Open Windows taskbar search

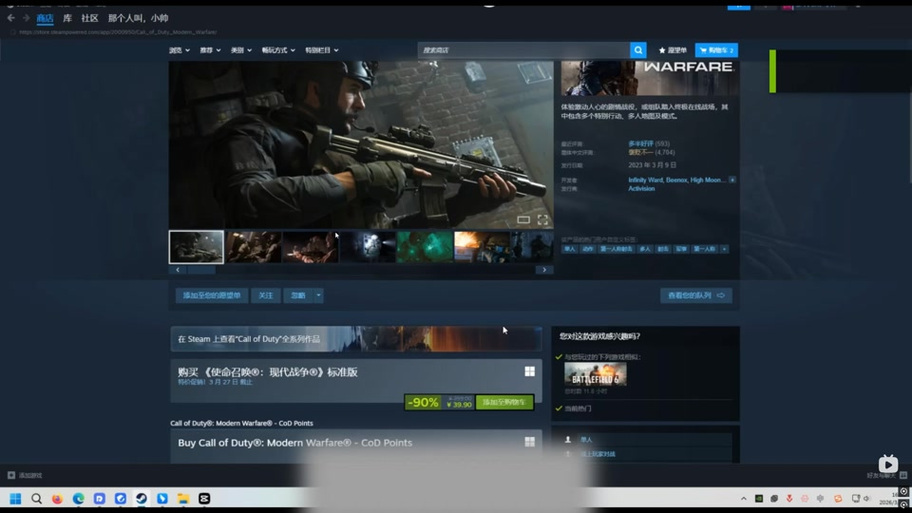[x=37, y=498]
